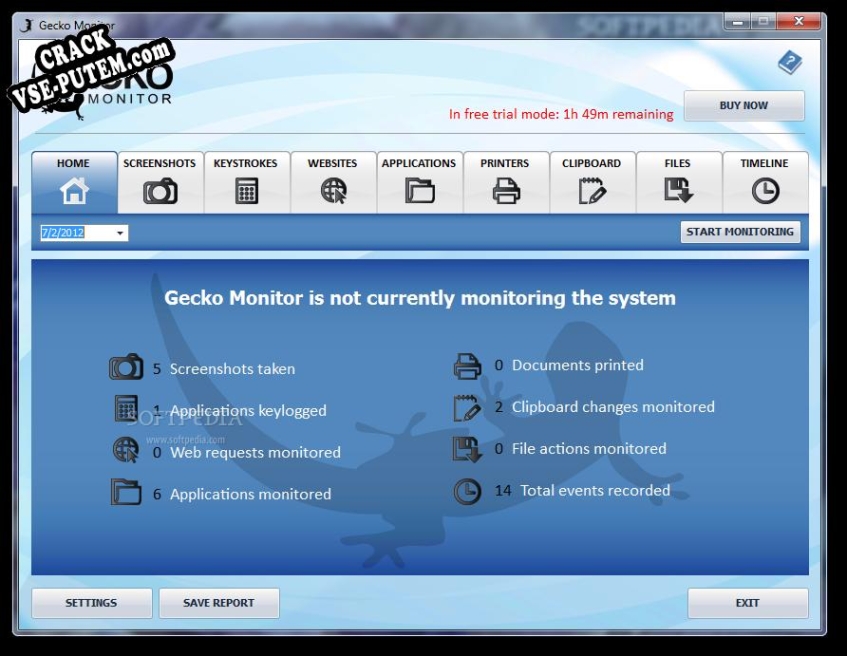Click the notepad icon beside Clipboard changes
847x656 pixels.
coord(467,408)
